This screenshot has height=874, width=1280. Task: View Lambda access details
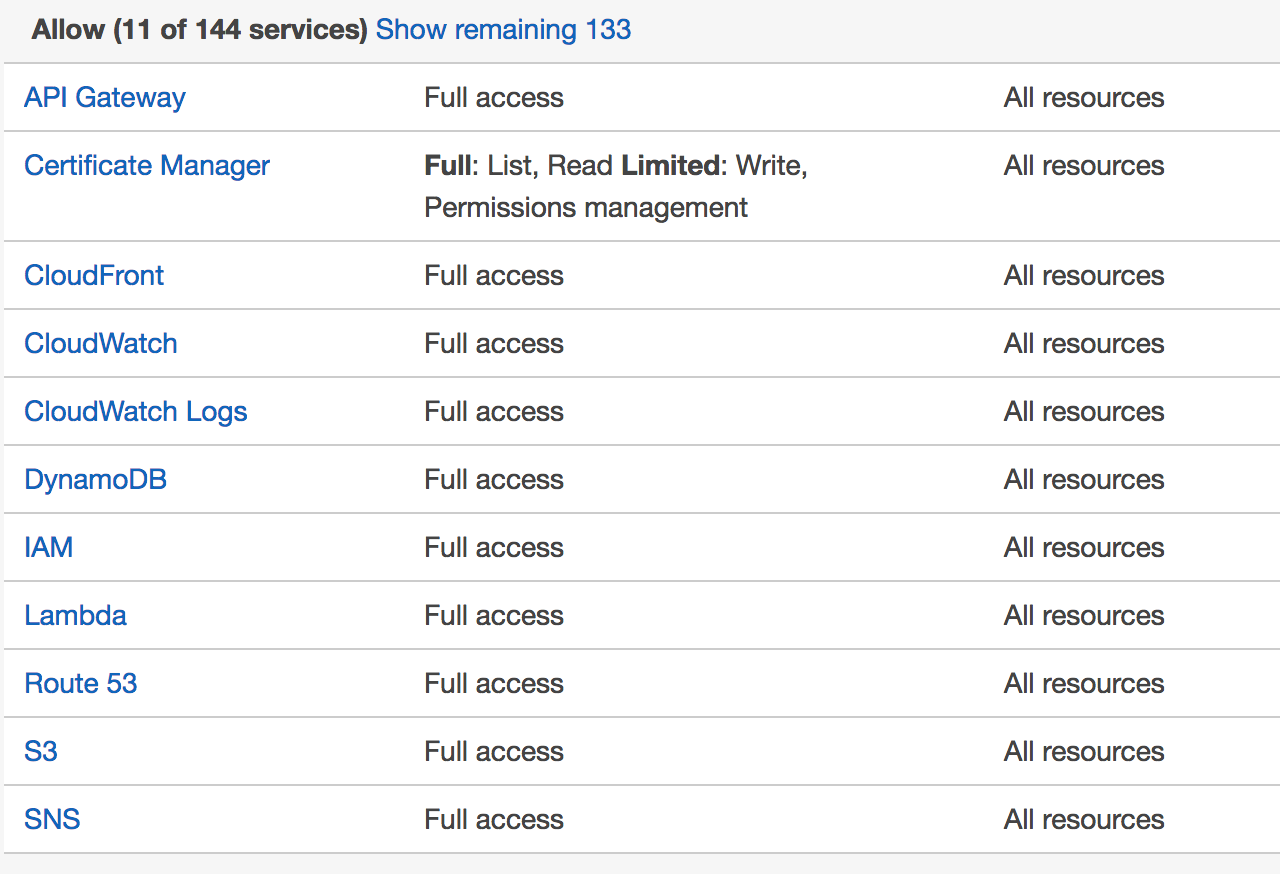(x=75, y=615)
